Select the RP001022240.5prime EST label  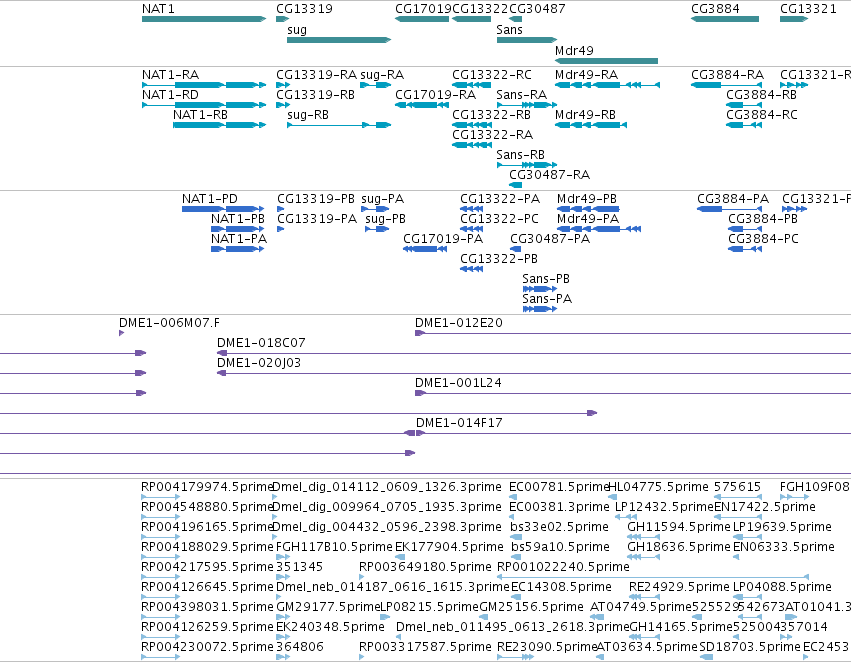point(563,567)
